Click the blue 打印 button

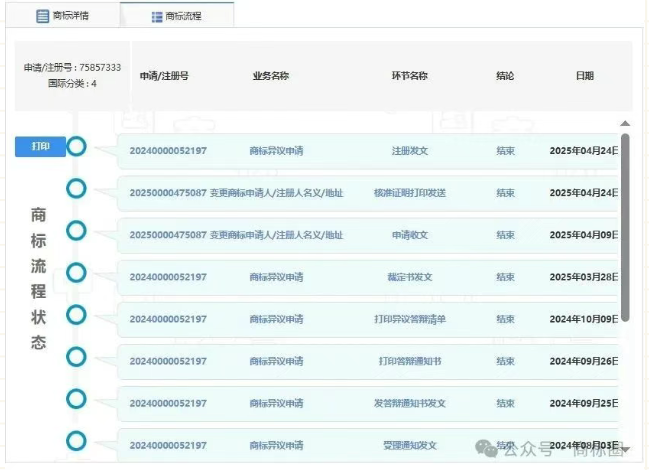[40, 147]
